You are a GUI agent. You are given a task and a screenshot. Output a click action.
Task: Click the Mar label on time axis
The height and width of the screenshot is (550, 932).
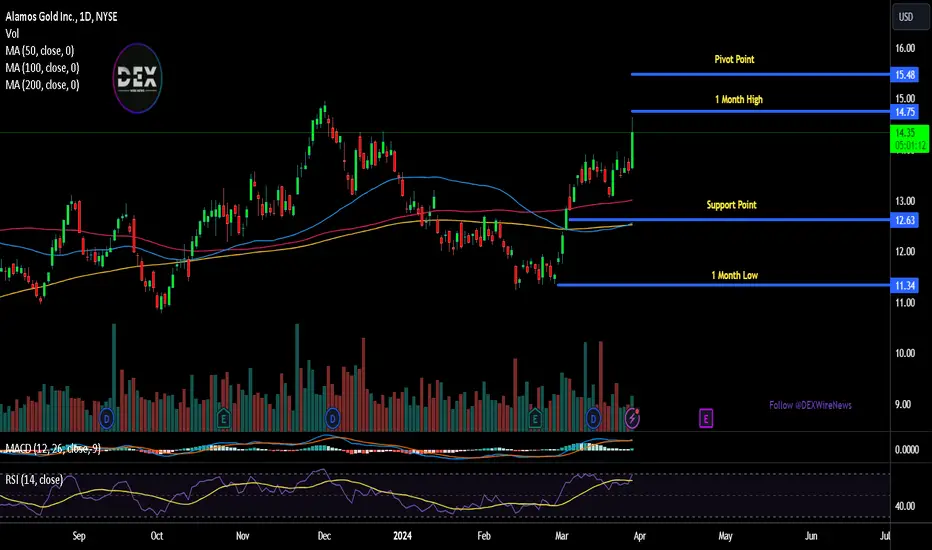point(562,536)
